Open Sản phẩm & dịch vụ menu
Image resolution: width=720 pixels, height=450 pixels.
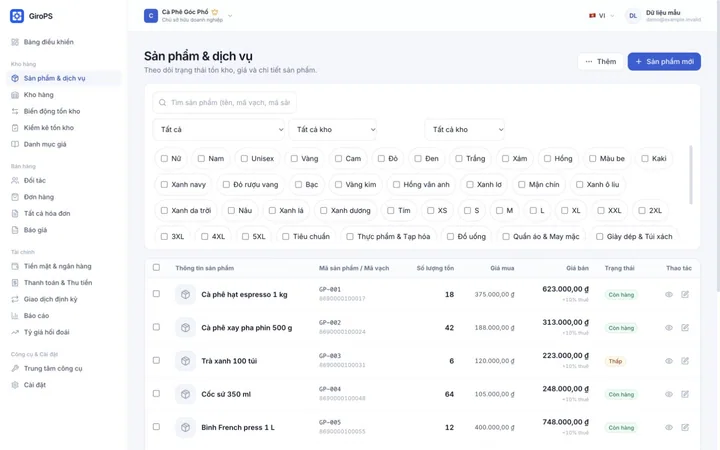(x=63, y=79)
